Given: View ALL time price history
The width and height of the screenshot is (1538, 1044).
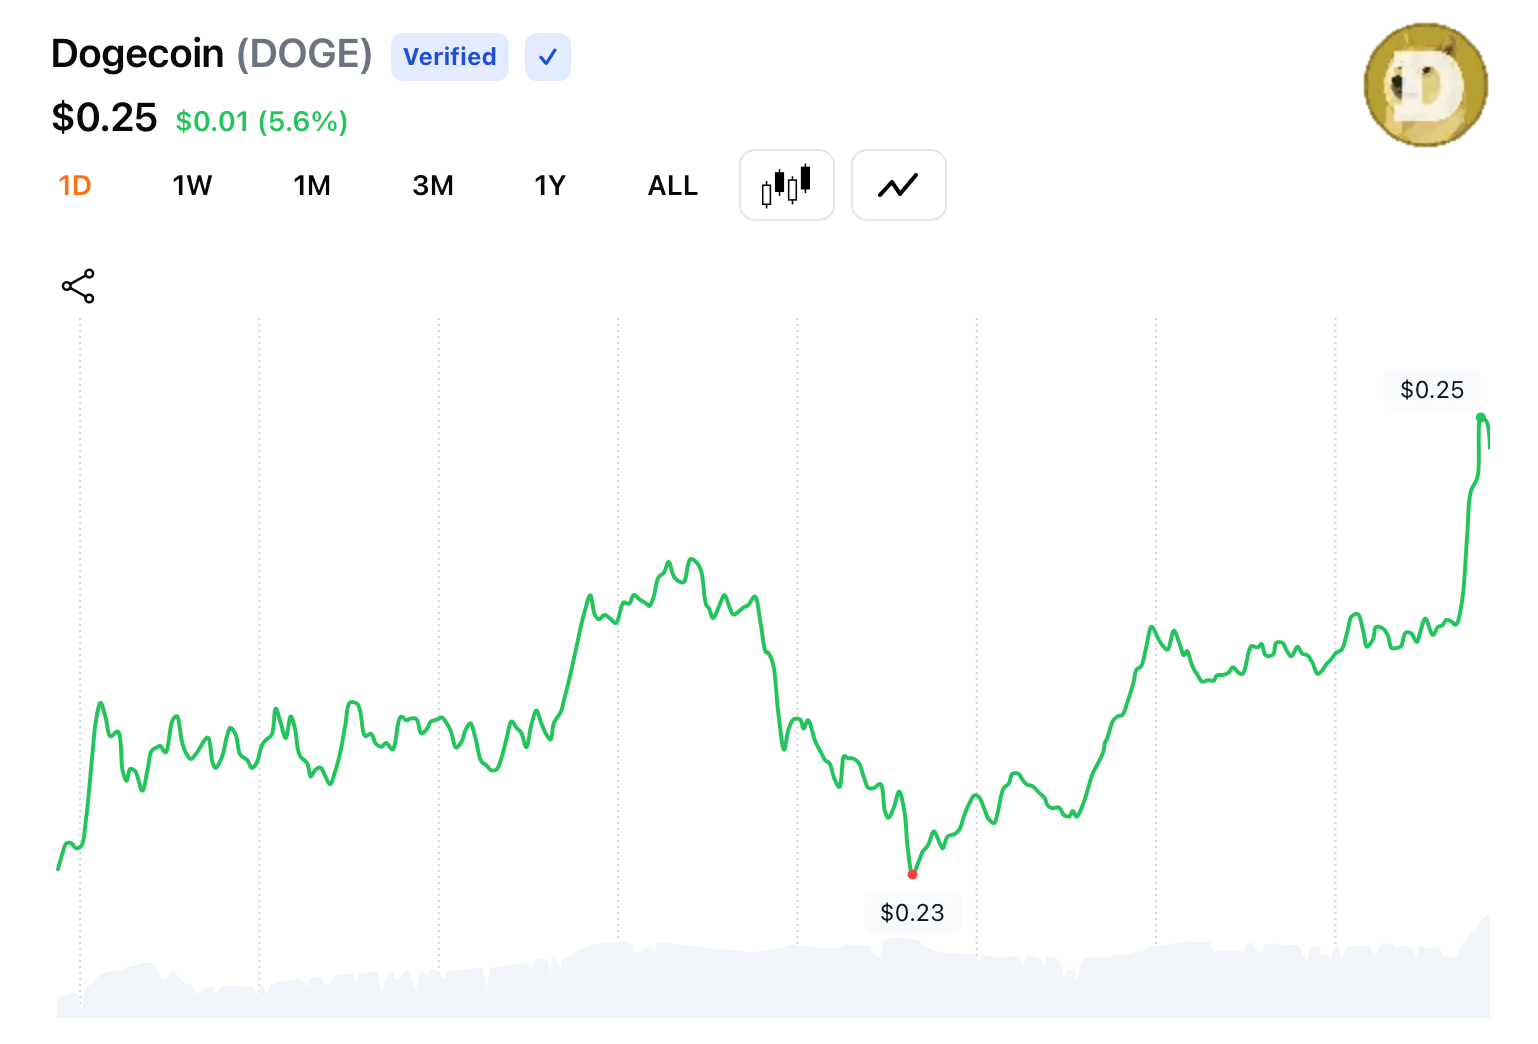Looking at the screenshot, I should [x=672, y=186].
